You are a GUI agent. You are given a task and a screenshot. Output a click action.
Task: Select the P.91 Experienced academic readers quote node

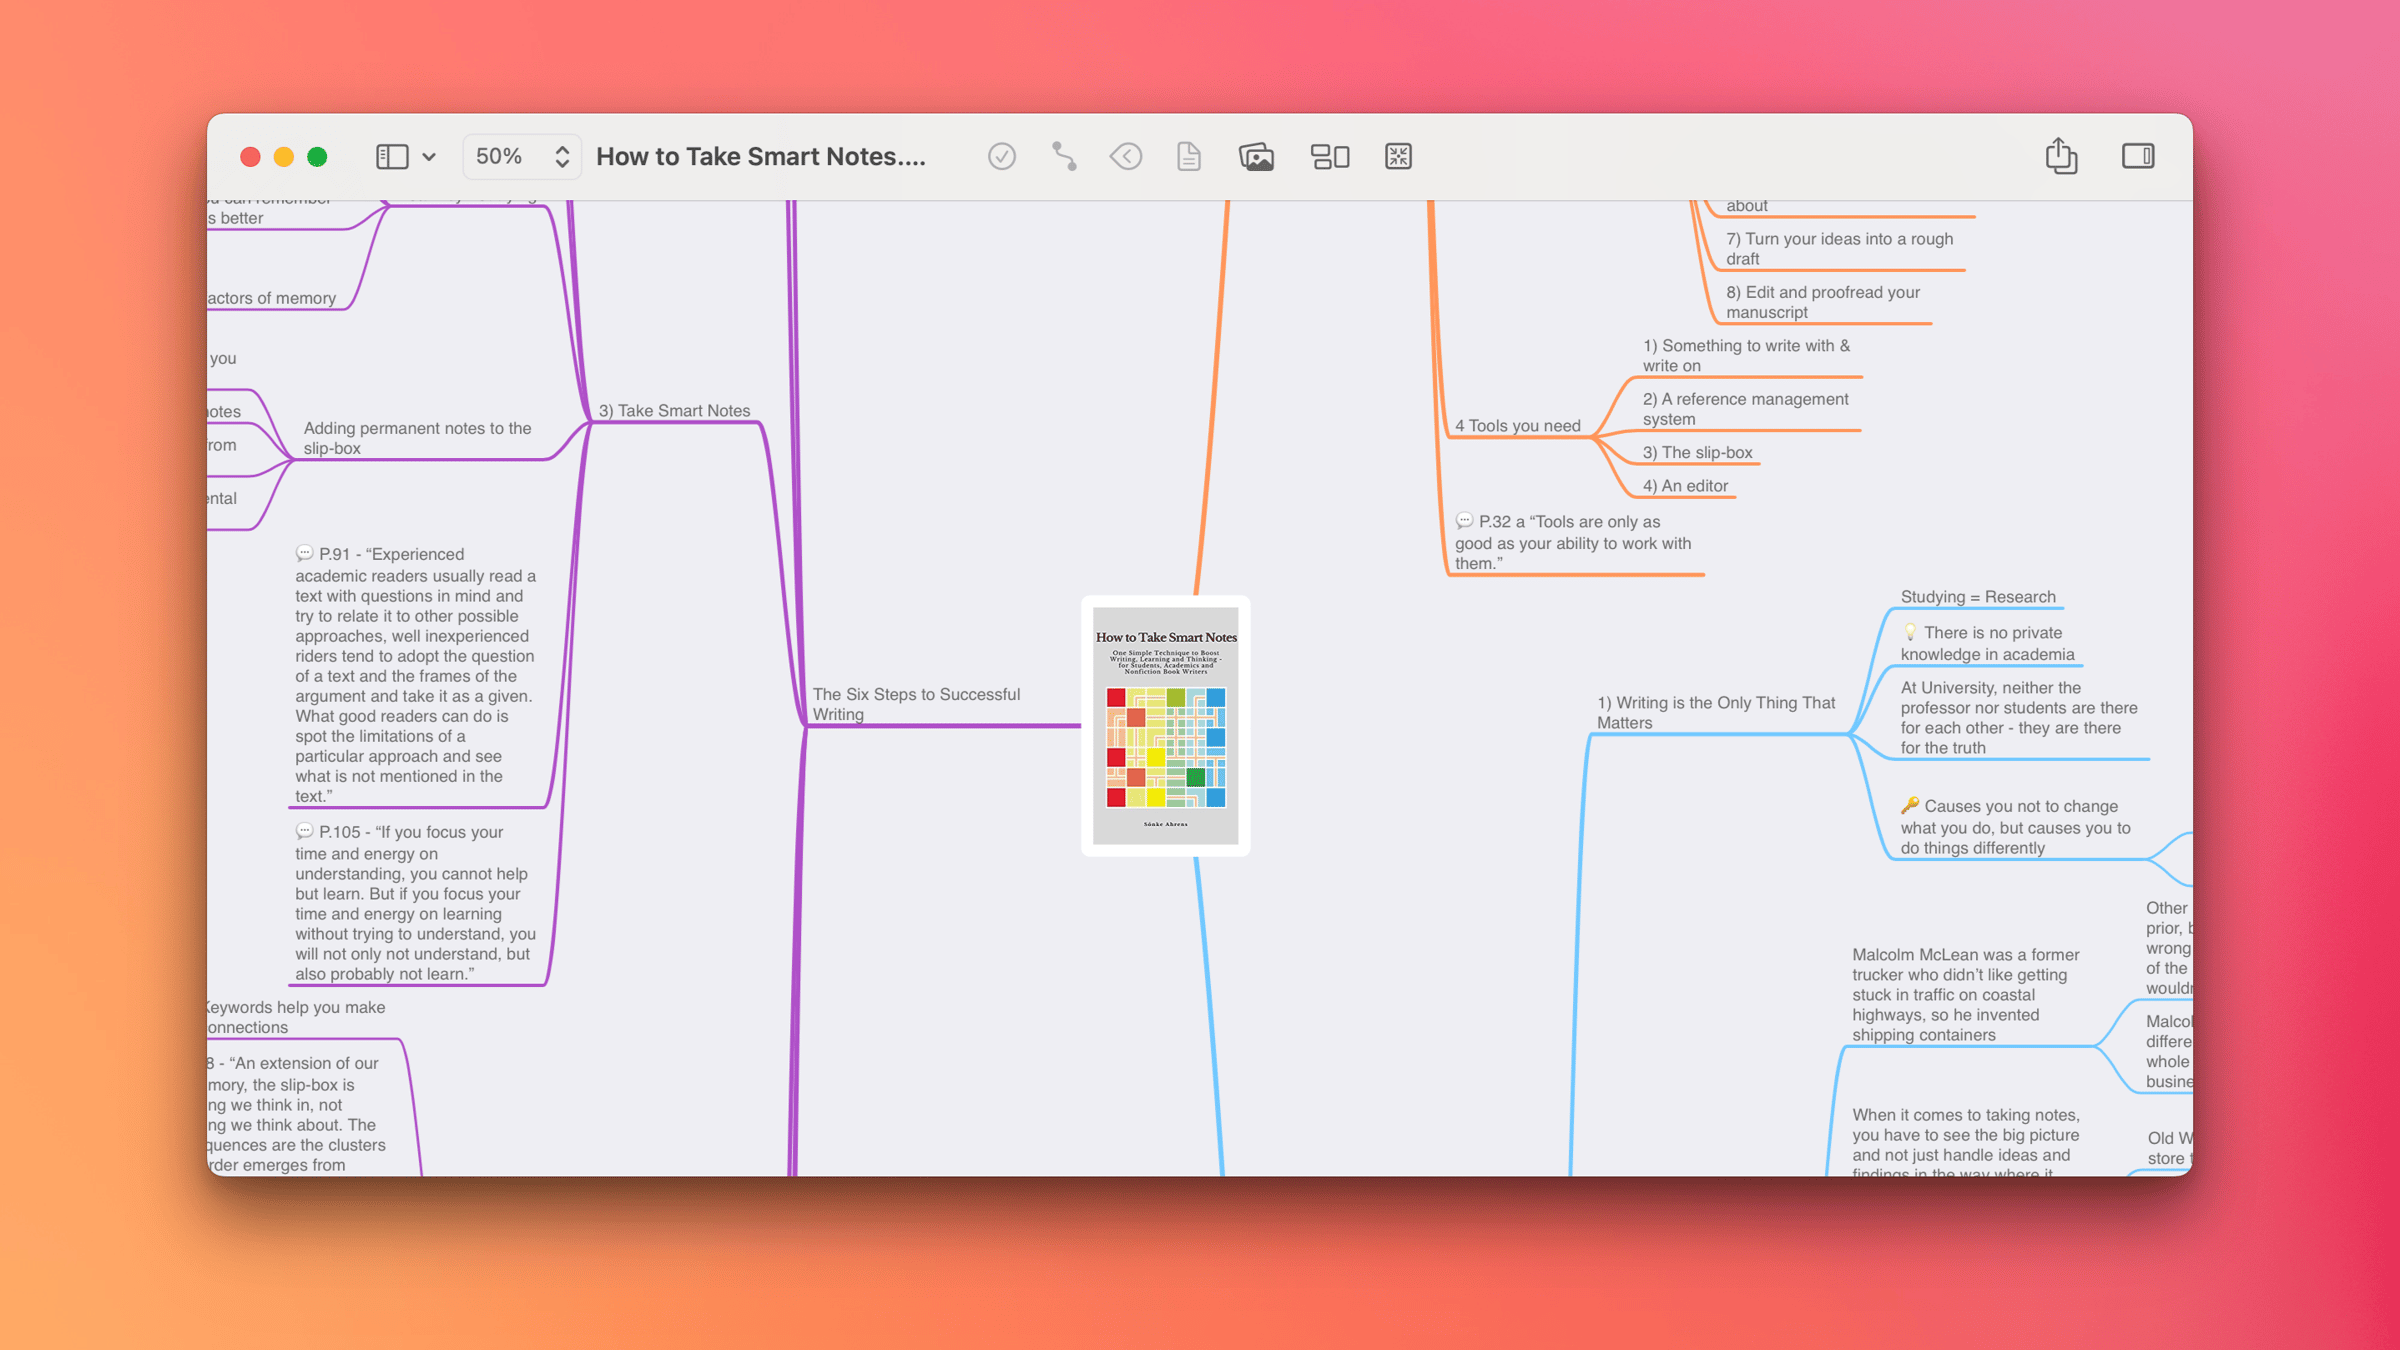pos(416,675)
